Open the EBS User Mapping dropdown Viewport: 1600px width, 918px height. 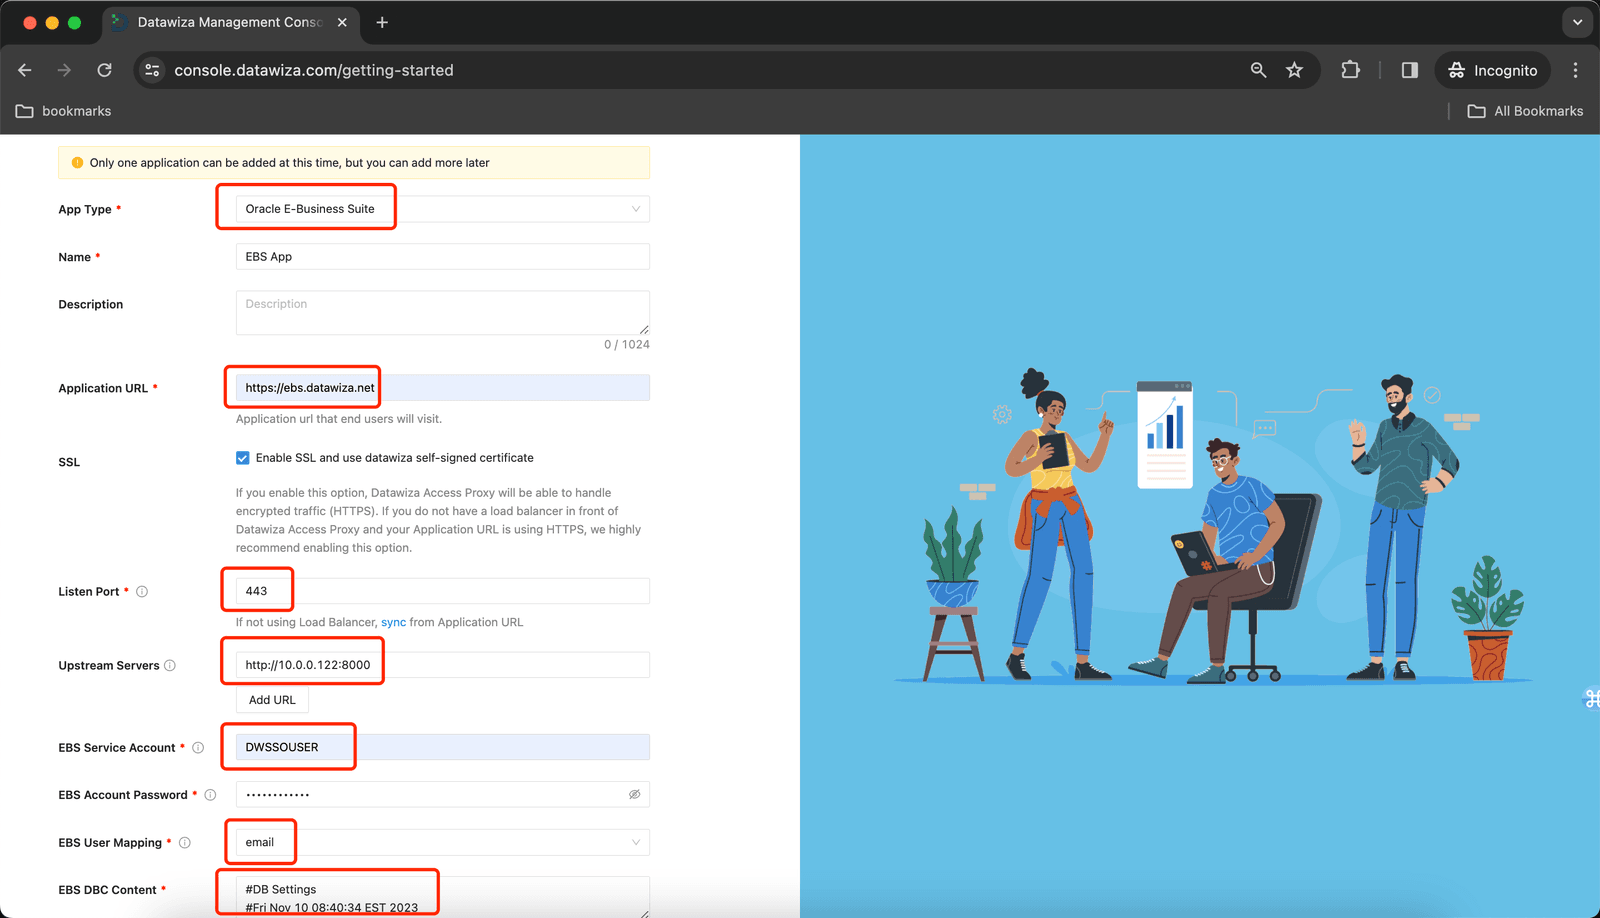click(x=442, y=842)
